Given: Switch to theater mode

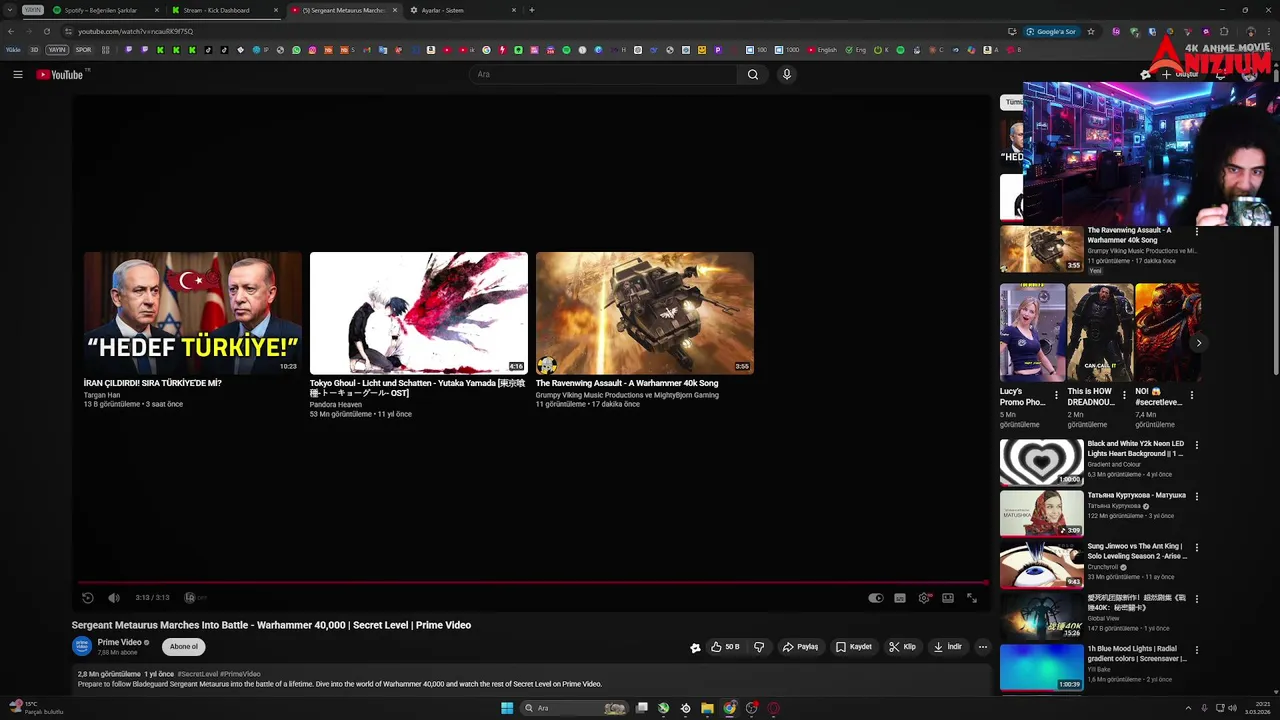Looking at the screenshot, I should point(948,598).
